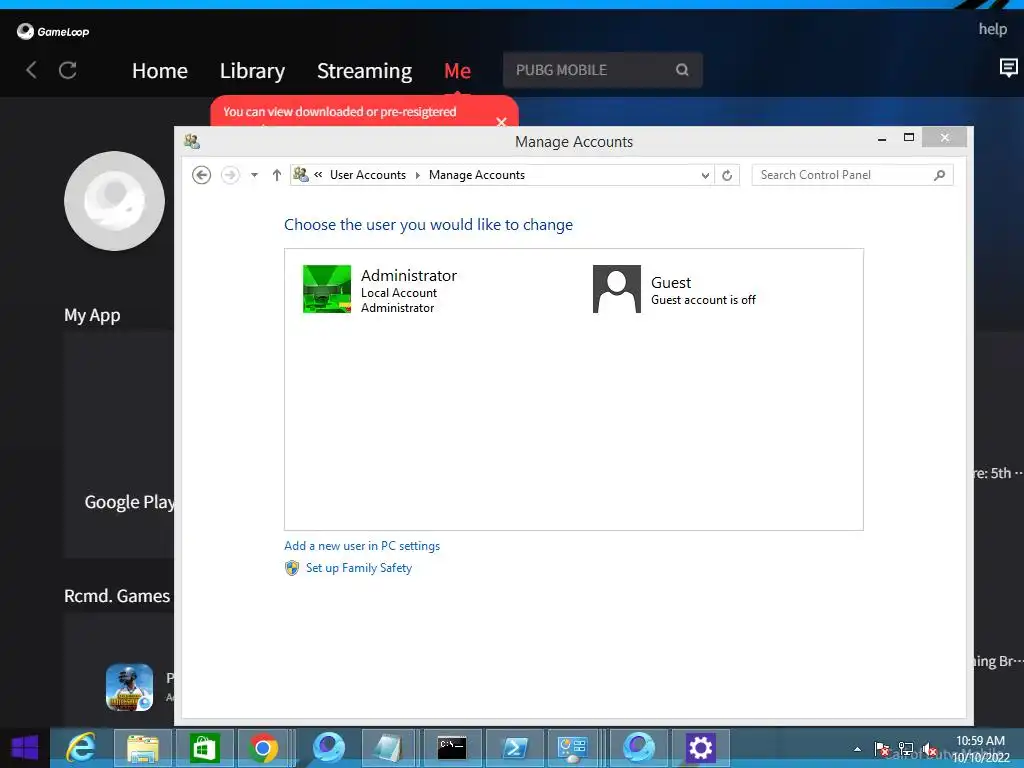The width and height of the screenshot is (1024, 768).
Task: Expand the User Accounts breadcrumb arrow
Action: coord(417,175)
